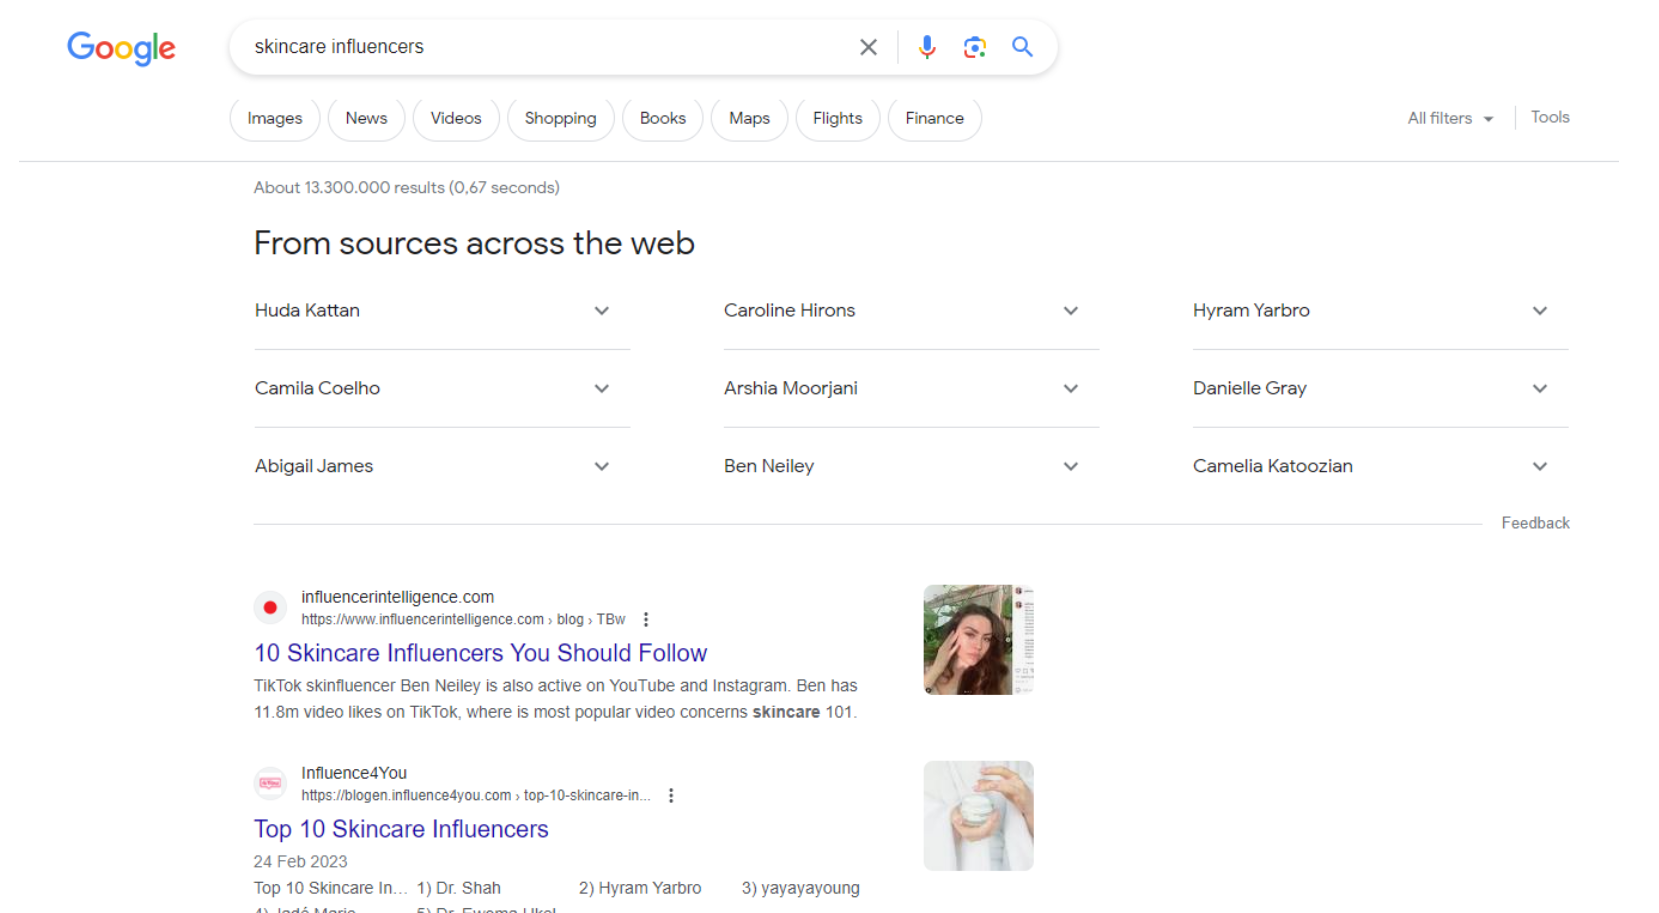Viewport: 1659px width, 913px height.
Task: Open the influencerintelligence.com result thumbnail
Action: (x=978, y=640)
